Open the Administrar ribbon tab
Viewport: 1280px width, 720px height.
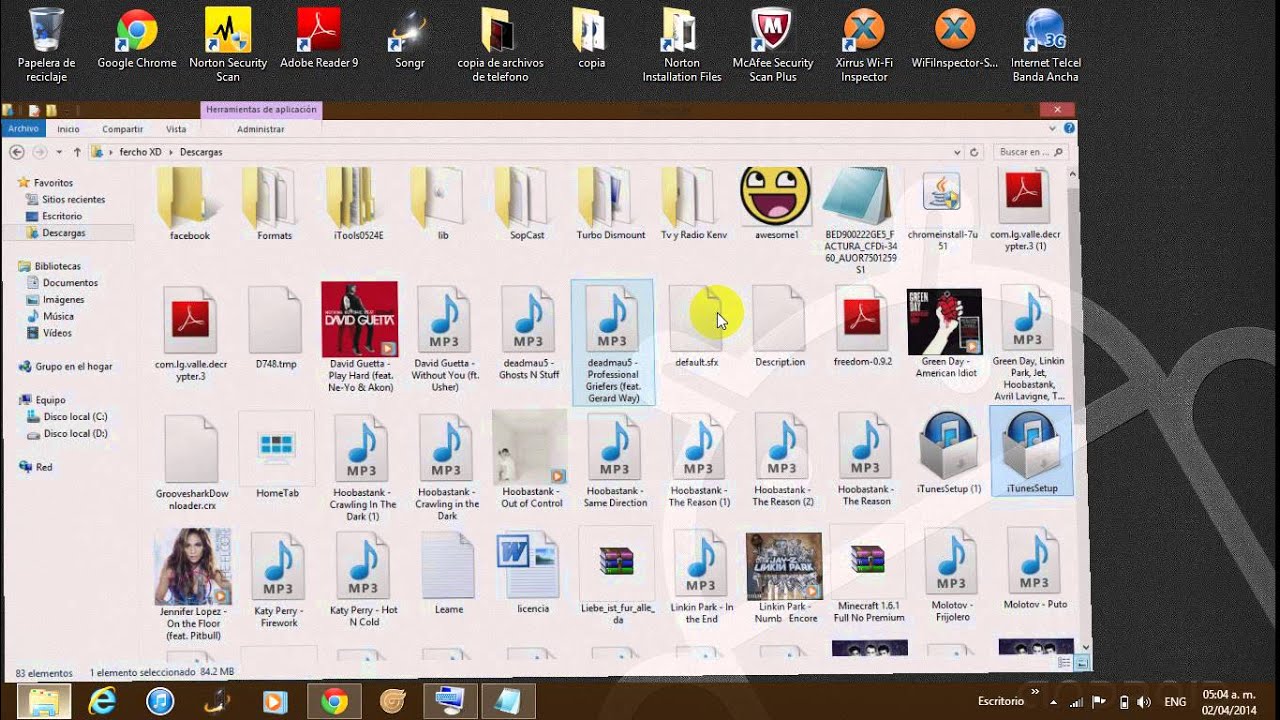pos(261,129)
